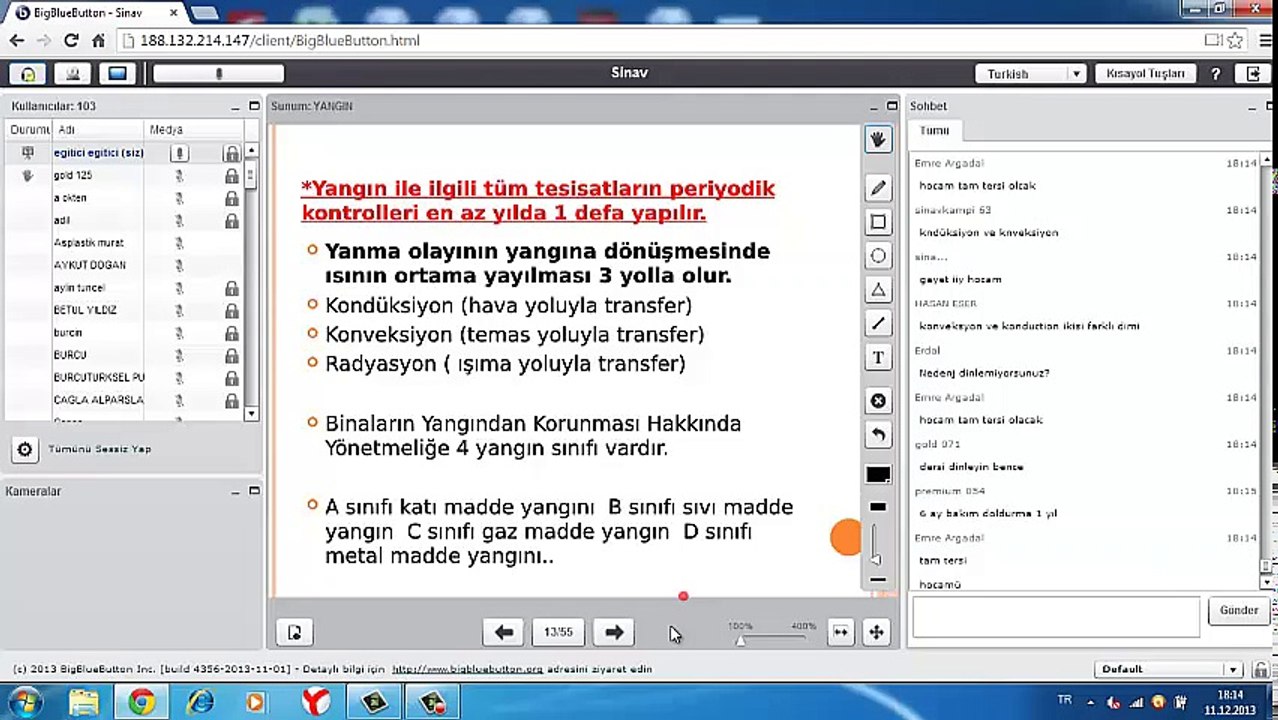Minimize the Sohbet chat panel
This screenshot has height=720, width=1278.
pos(1253,106)
